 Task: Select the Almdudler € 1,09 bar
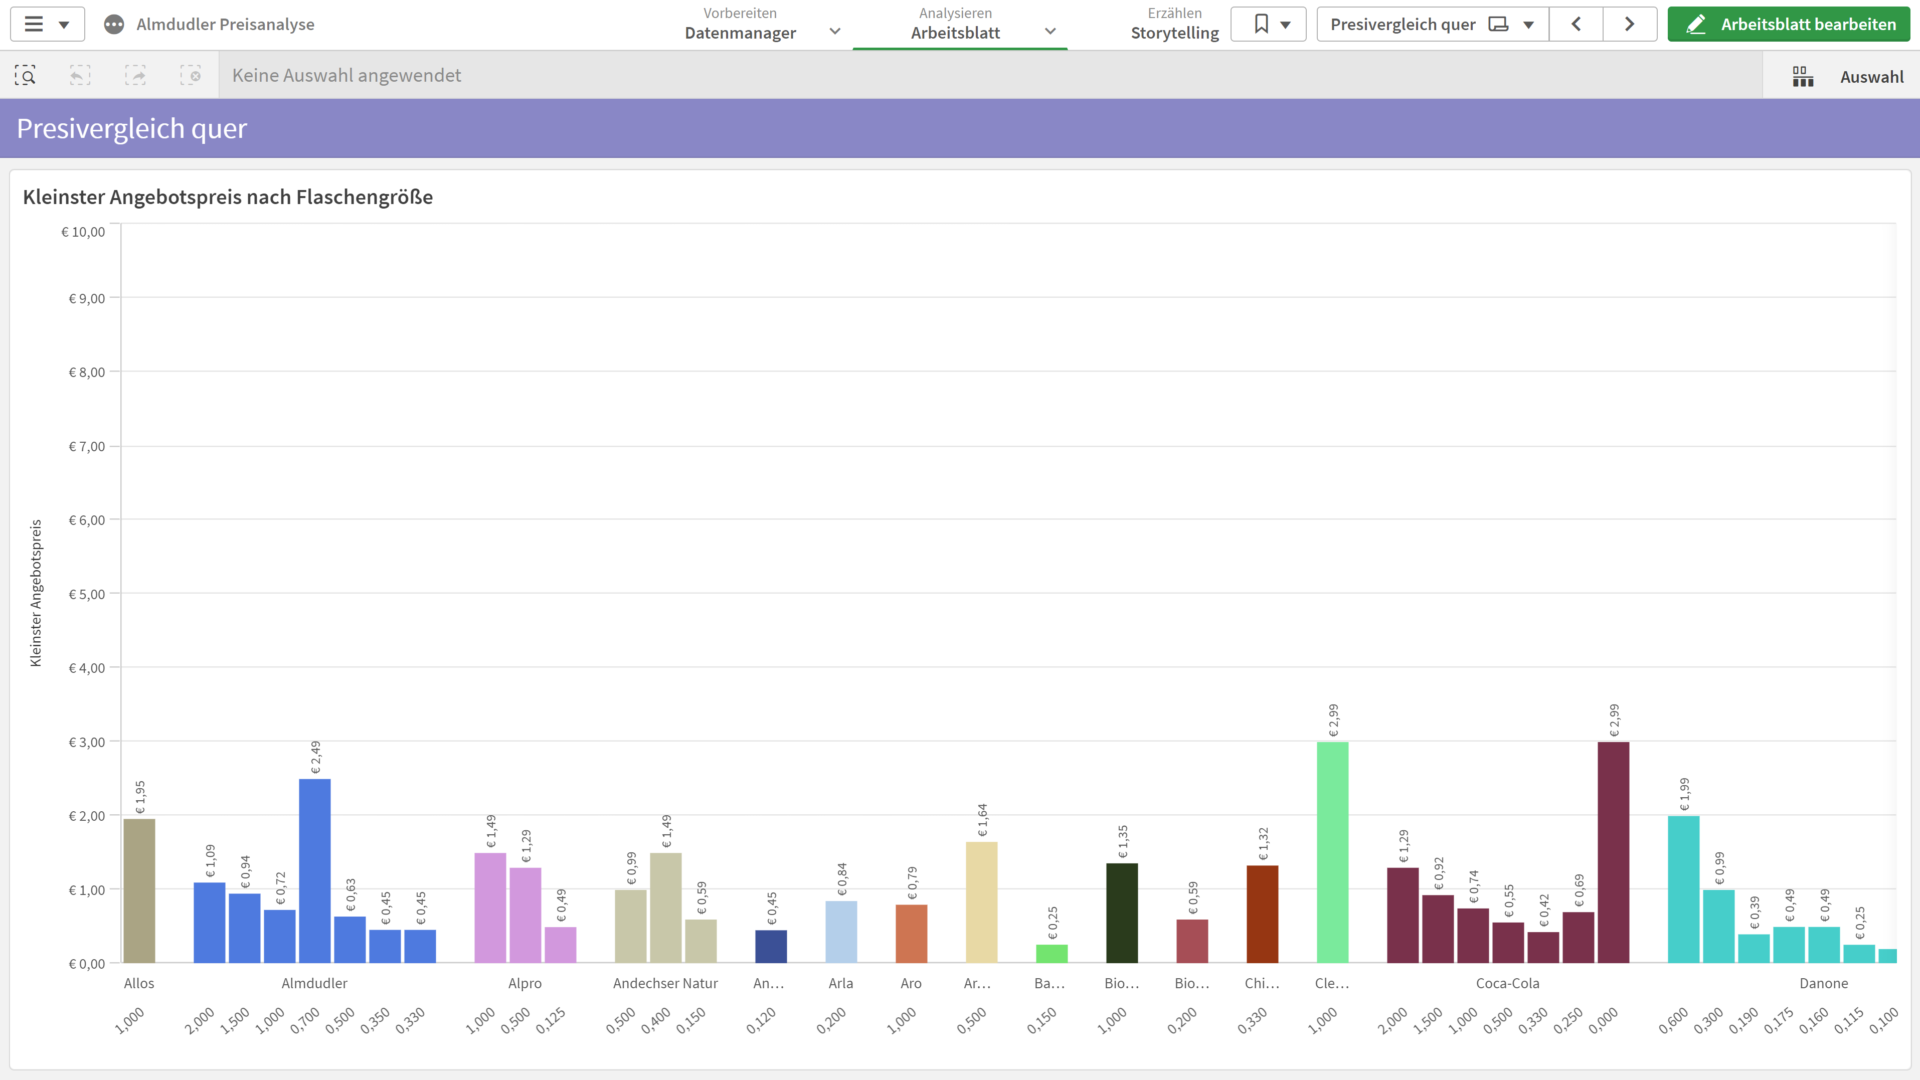pyautogui.click(x=209, y=923)
